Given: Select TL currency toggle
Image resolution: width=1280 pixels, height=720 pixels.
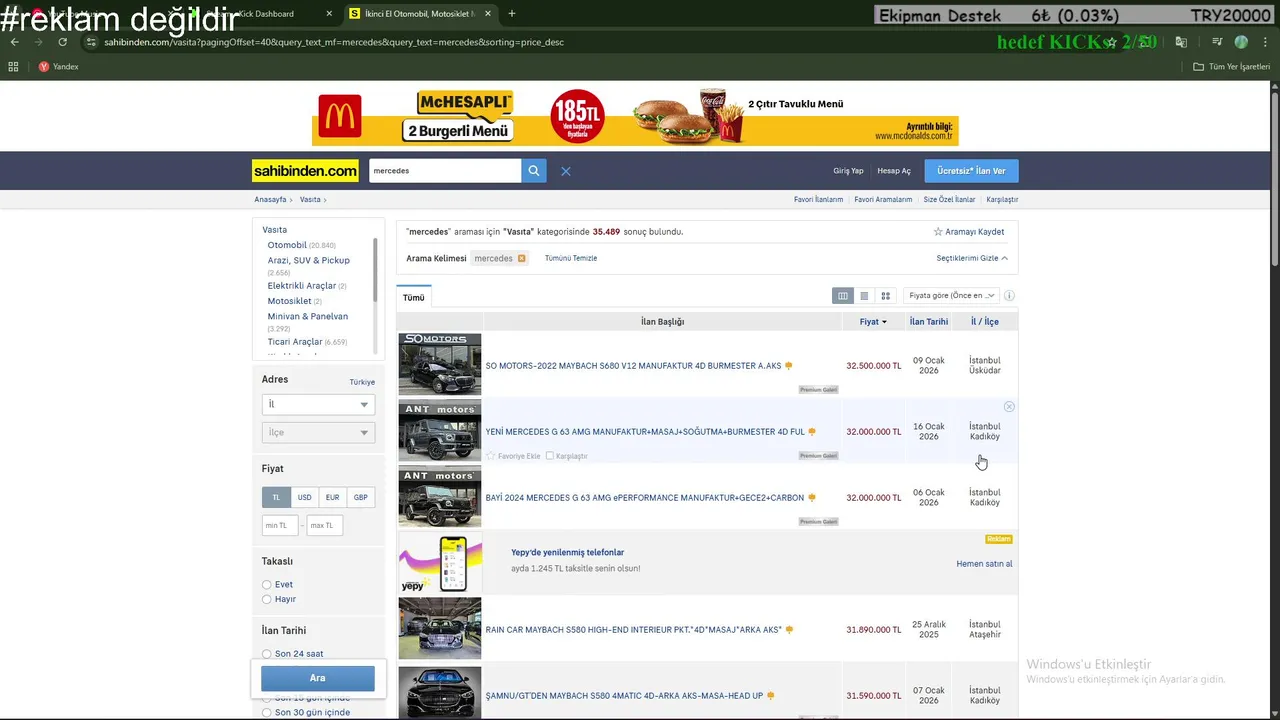Looking at the screenshot, I should click(276, 497).
